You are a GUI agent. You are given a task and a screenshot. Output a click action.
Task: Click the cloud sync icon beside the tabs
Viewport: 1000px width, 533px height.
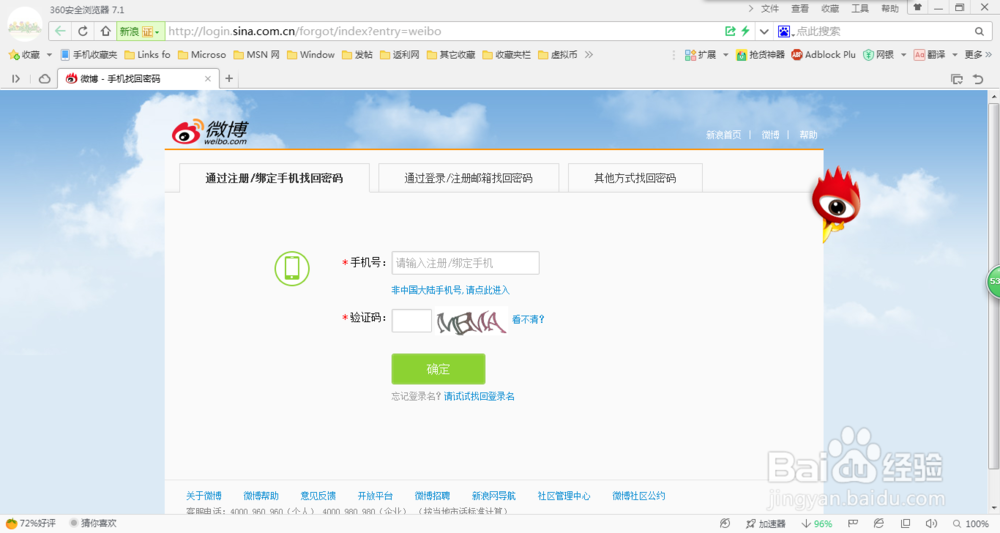(x=45, y=78)
